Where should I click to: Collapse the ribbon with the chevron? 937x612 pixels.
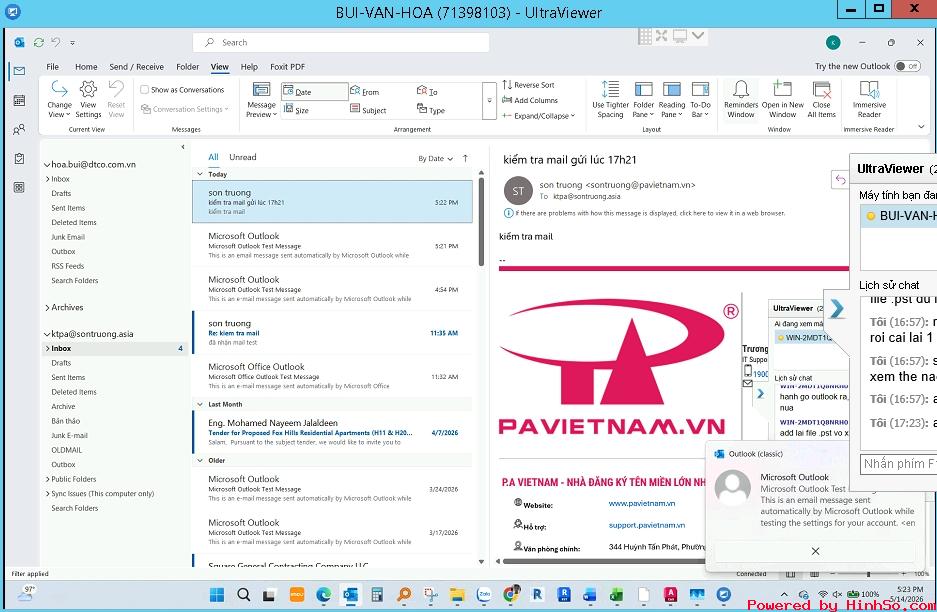[x=921, y=126]
